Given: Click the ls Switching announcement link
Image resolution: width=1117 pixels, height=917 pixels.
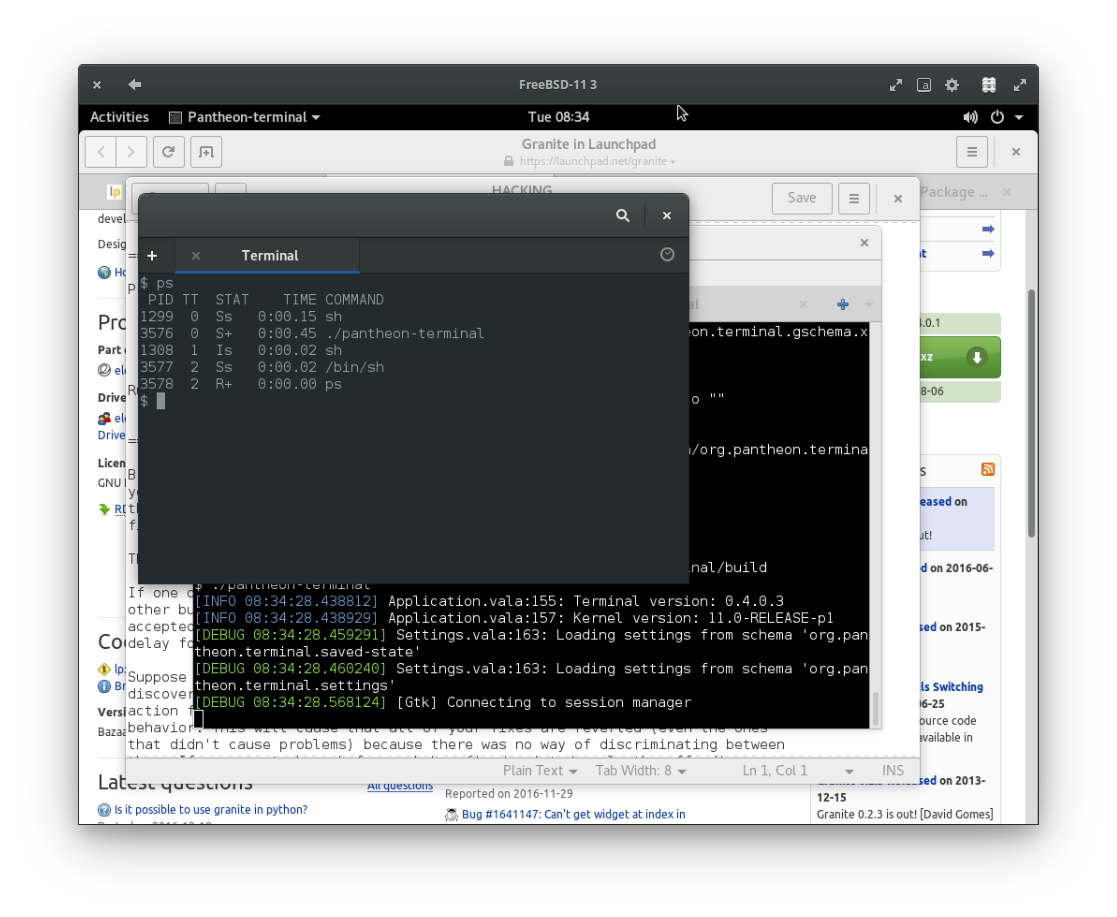Looking at the screenshot, I should tap(951, 687).
